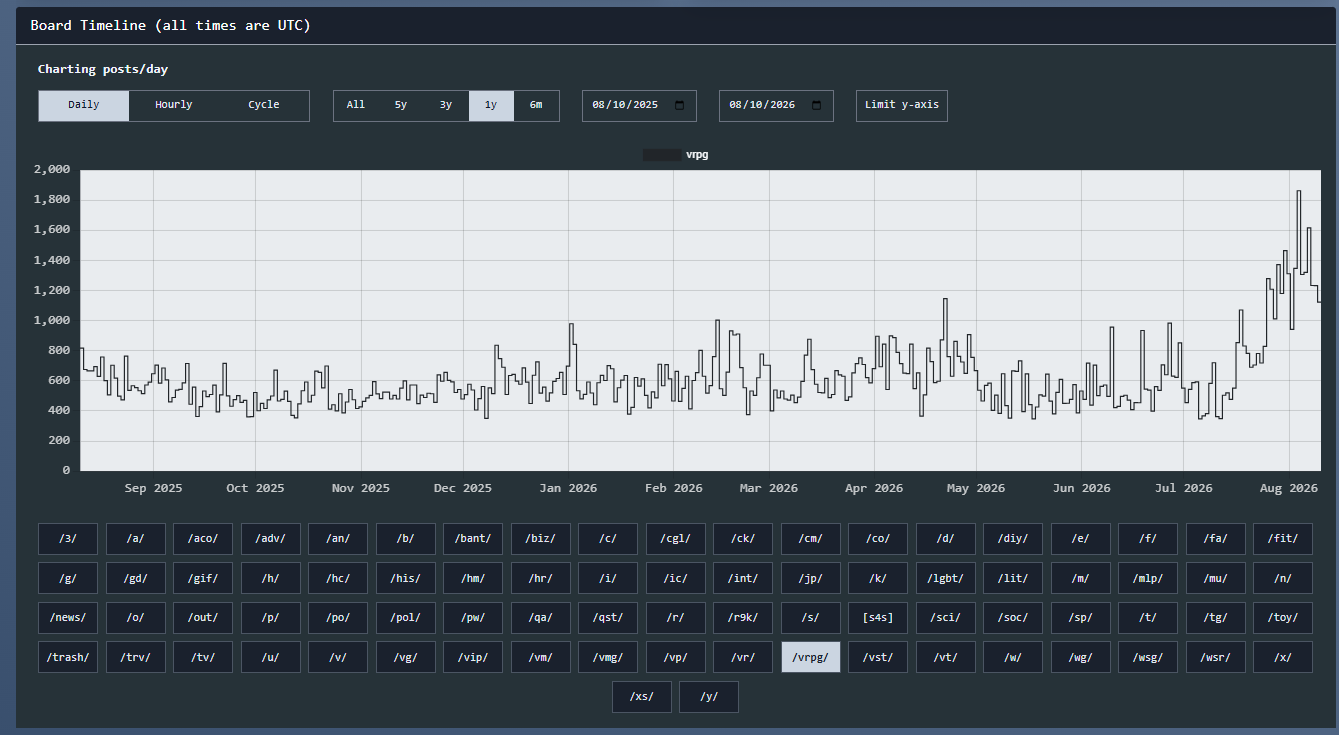
Task: Select the /pol/ board button
Action: point(405,618)
